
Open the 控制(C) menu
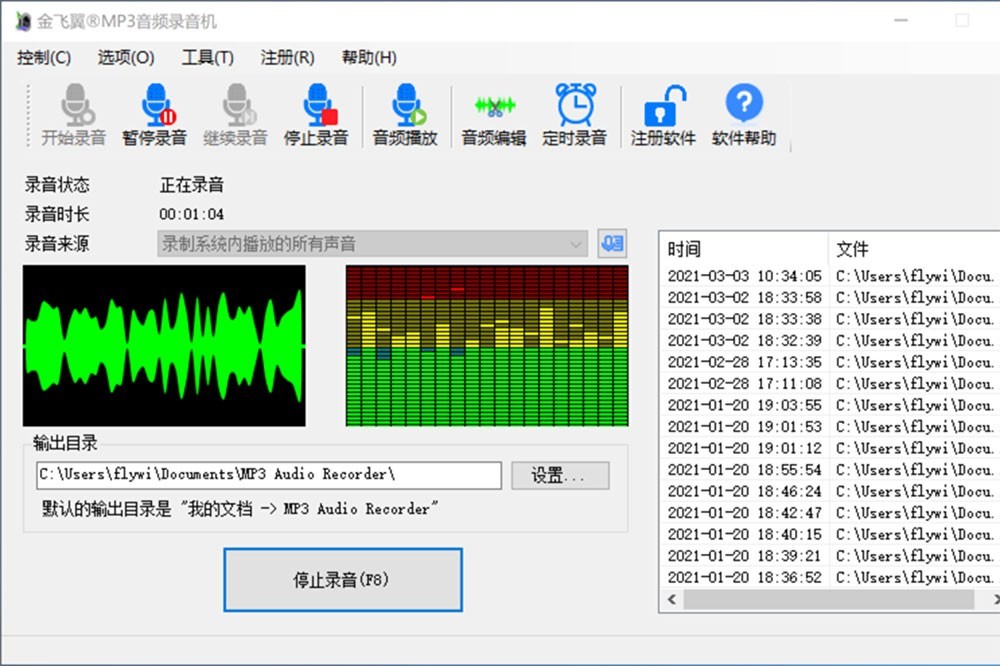point(44,58)
